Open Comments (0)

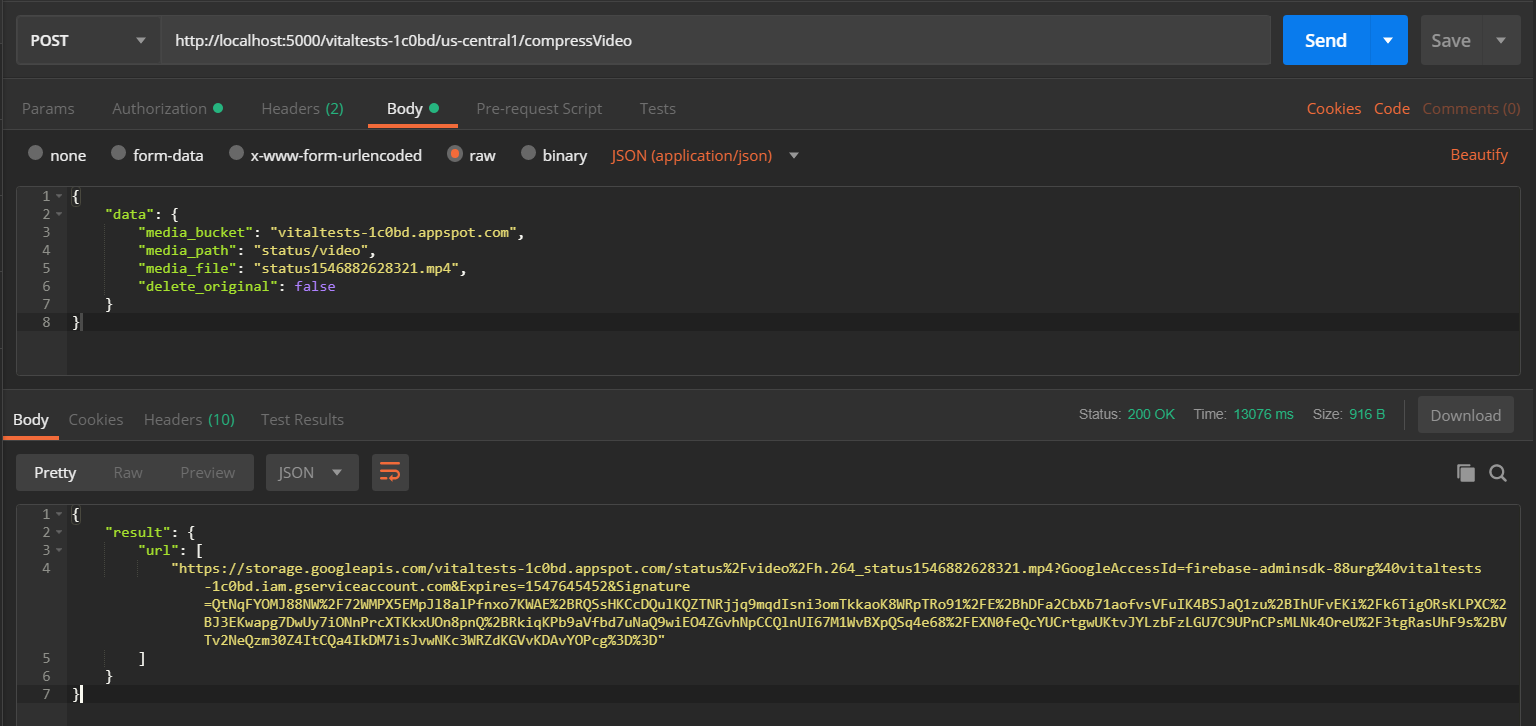(x=1471, y=108)
